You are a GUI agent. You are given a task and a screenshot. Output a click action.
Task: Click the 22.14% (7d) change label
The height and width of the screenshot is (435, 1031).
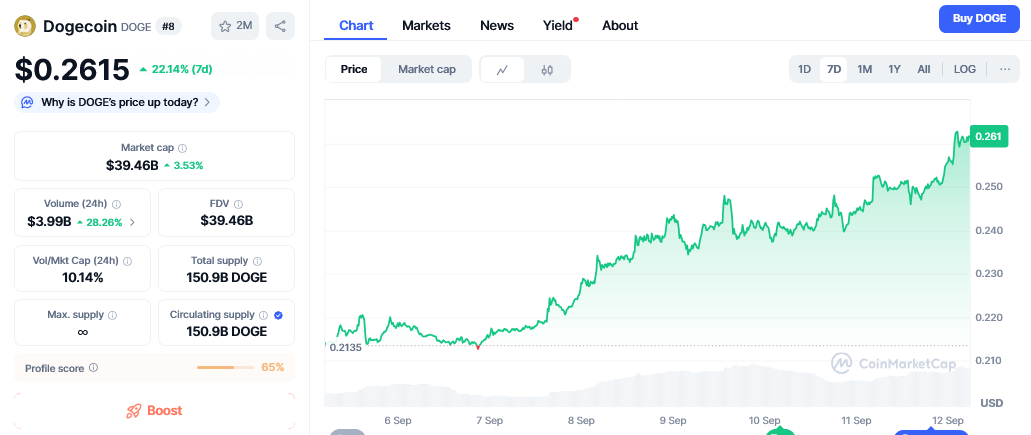pos(176,69)
